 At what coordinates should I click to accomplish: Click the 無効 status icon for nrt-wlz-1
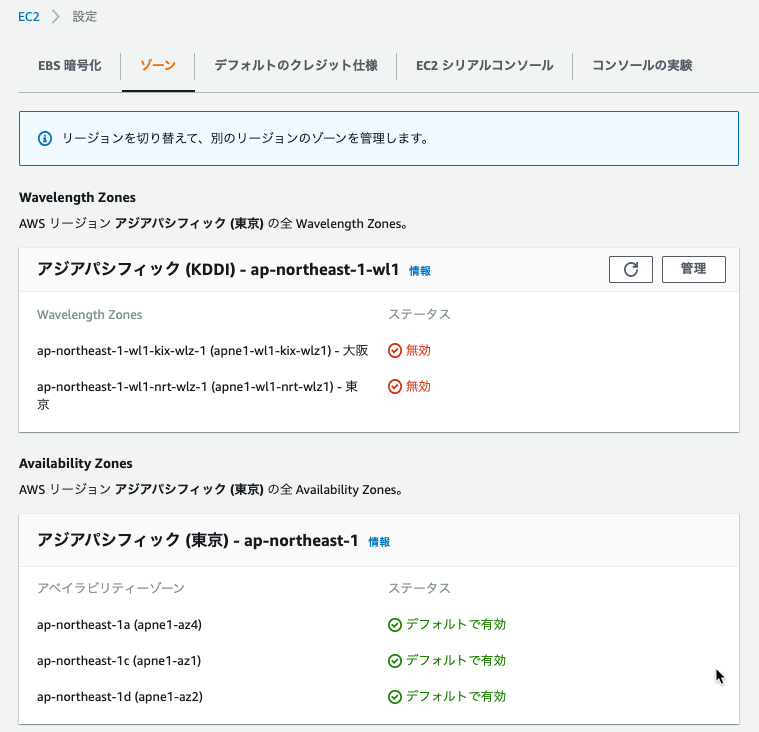pos(395,386)
